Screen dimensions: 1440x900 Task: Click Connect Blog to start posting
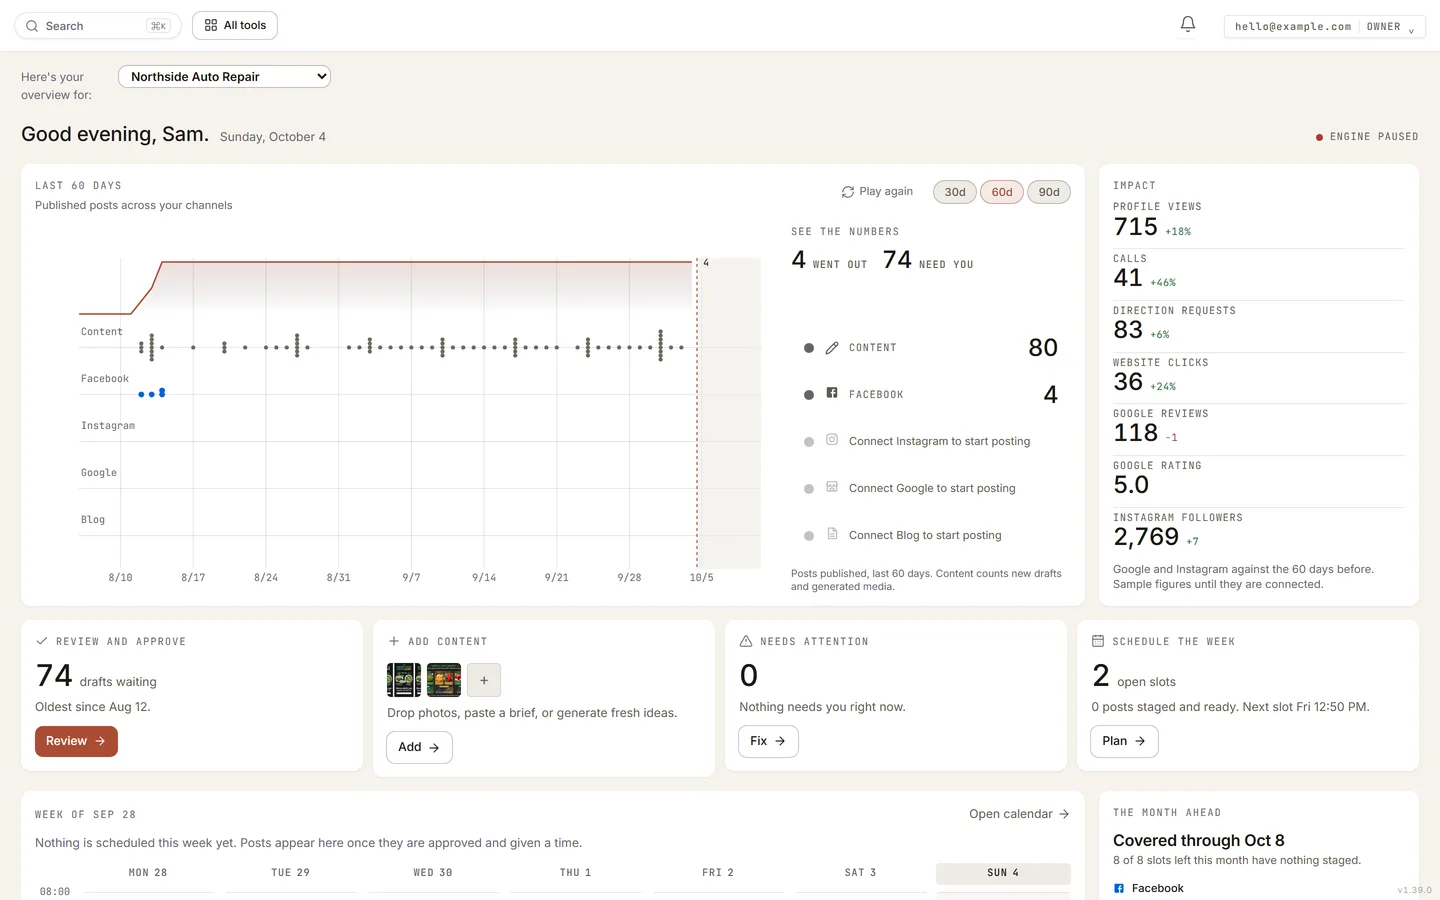click(925, 535)
